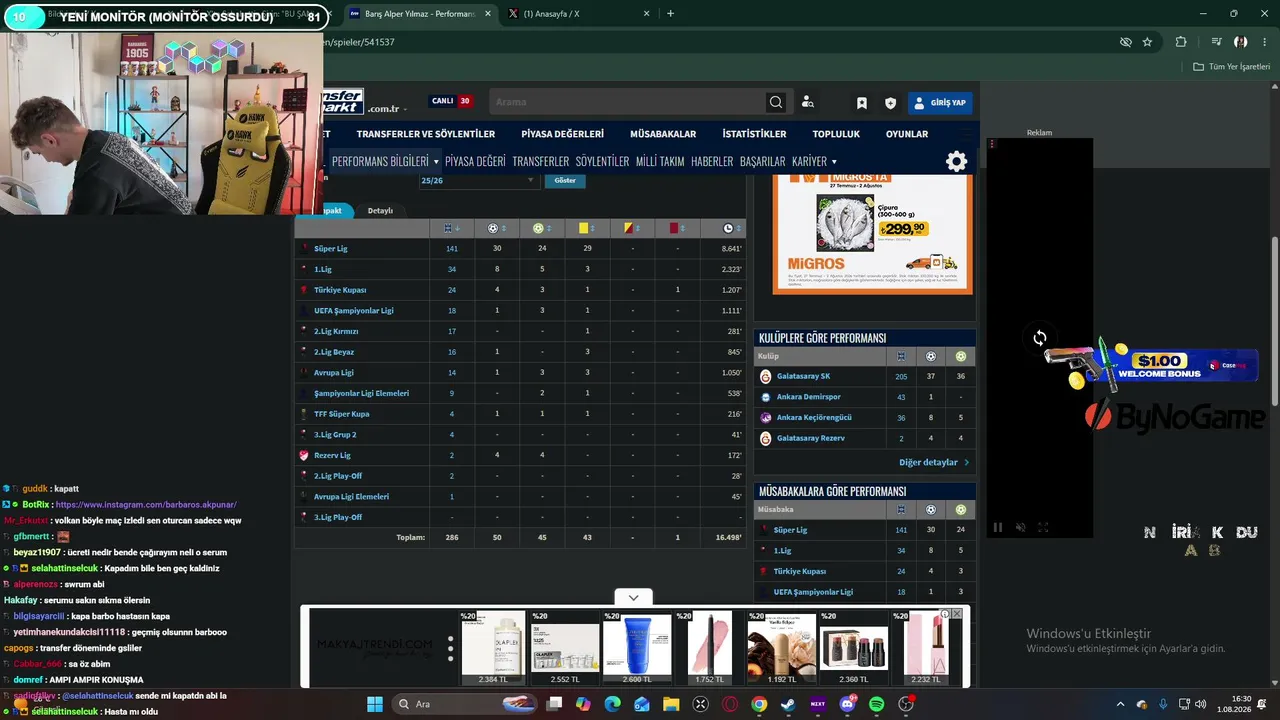Screen dimensions: 1280x720
Task: Click the refresh icon on the ad video
Action: [x=1040, y=338]
